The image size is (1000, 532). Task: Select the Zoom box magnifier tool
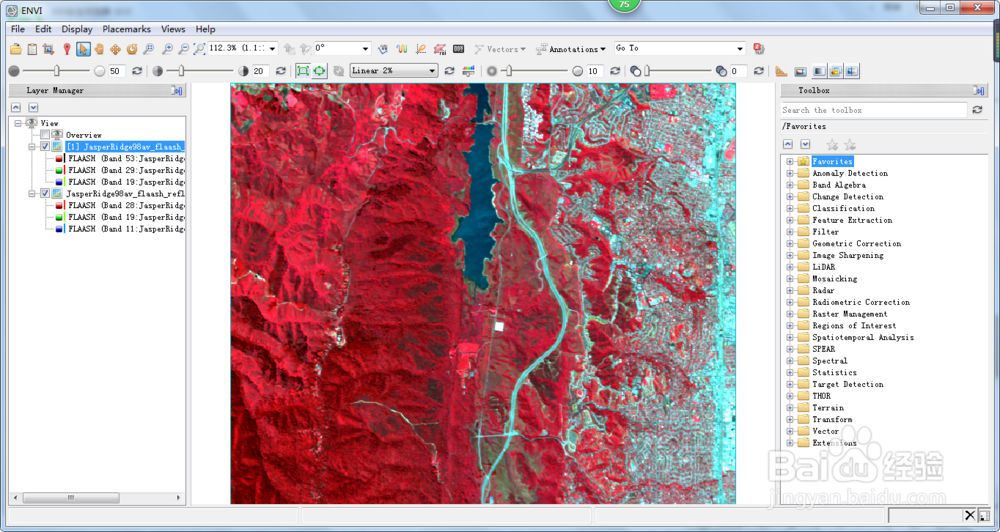[149, 48]
